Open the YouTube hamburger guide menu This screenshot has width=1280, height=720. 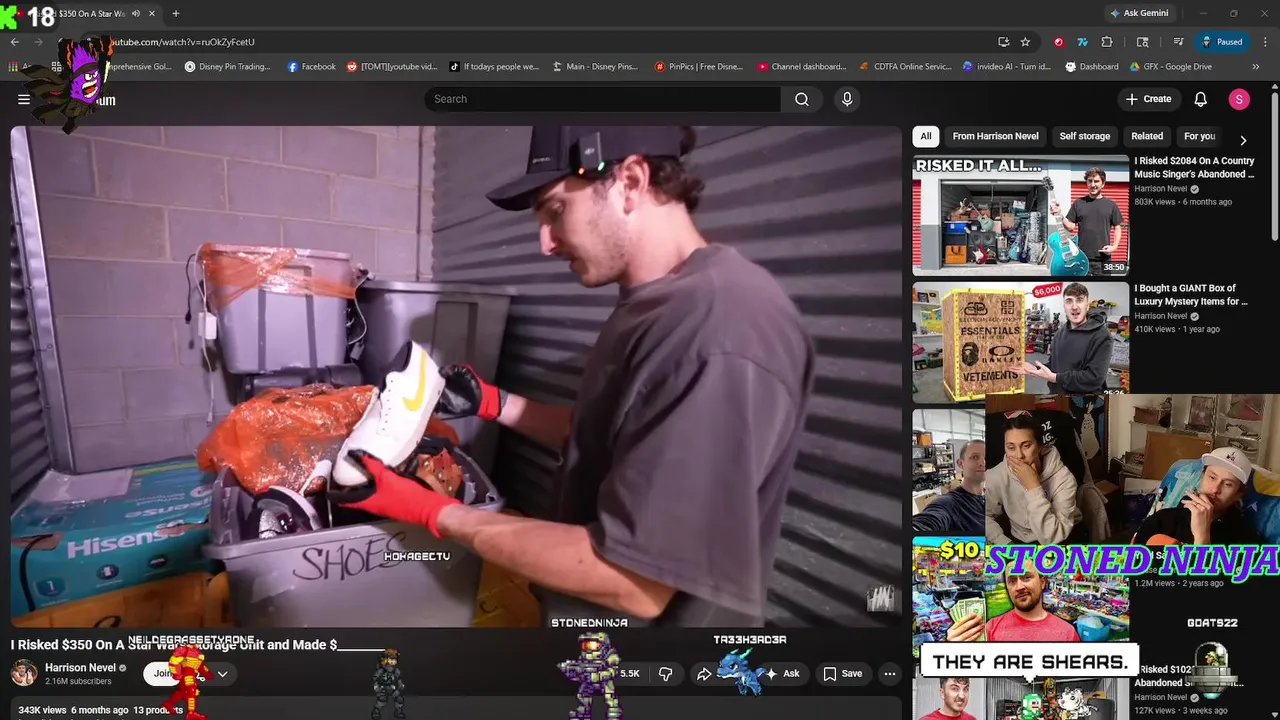click(24, 99)
